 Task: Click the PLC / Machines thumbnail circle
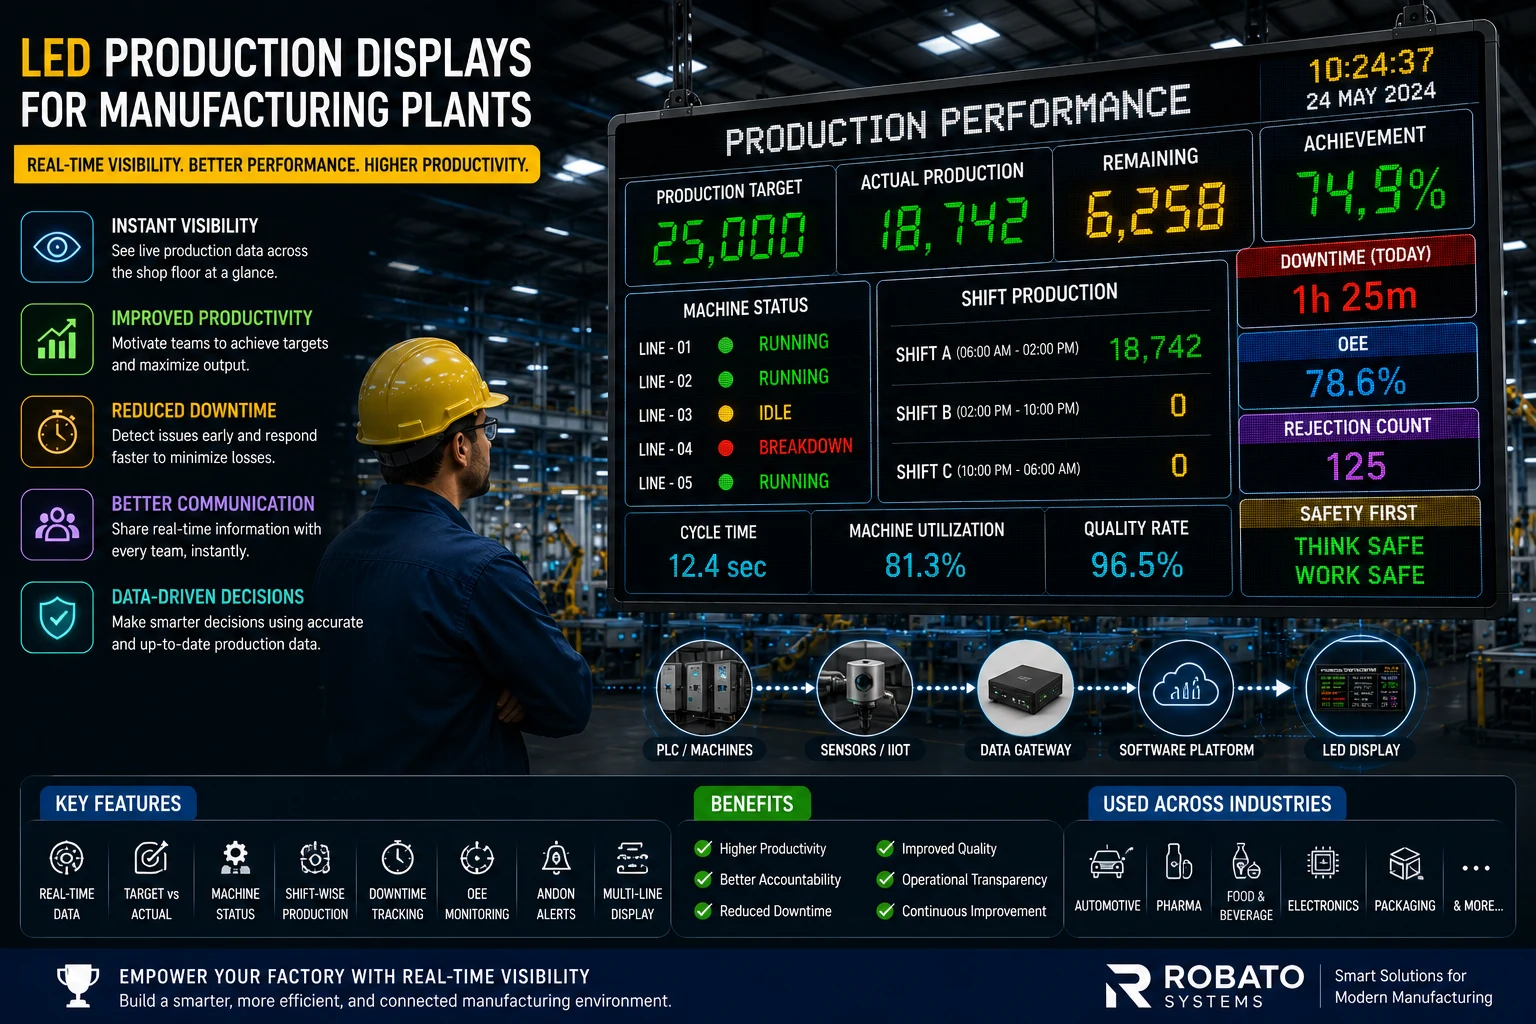[x=704, y=689]
